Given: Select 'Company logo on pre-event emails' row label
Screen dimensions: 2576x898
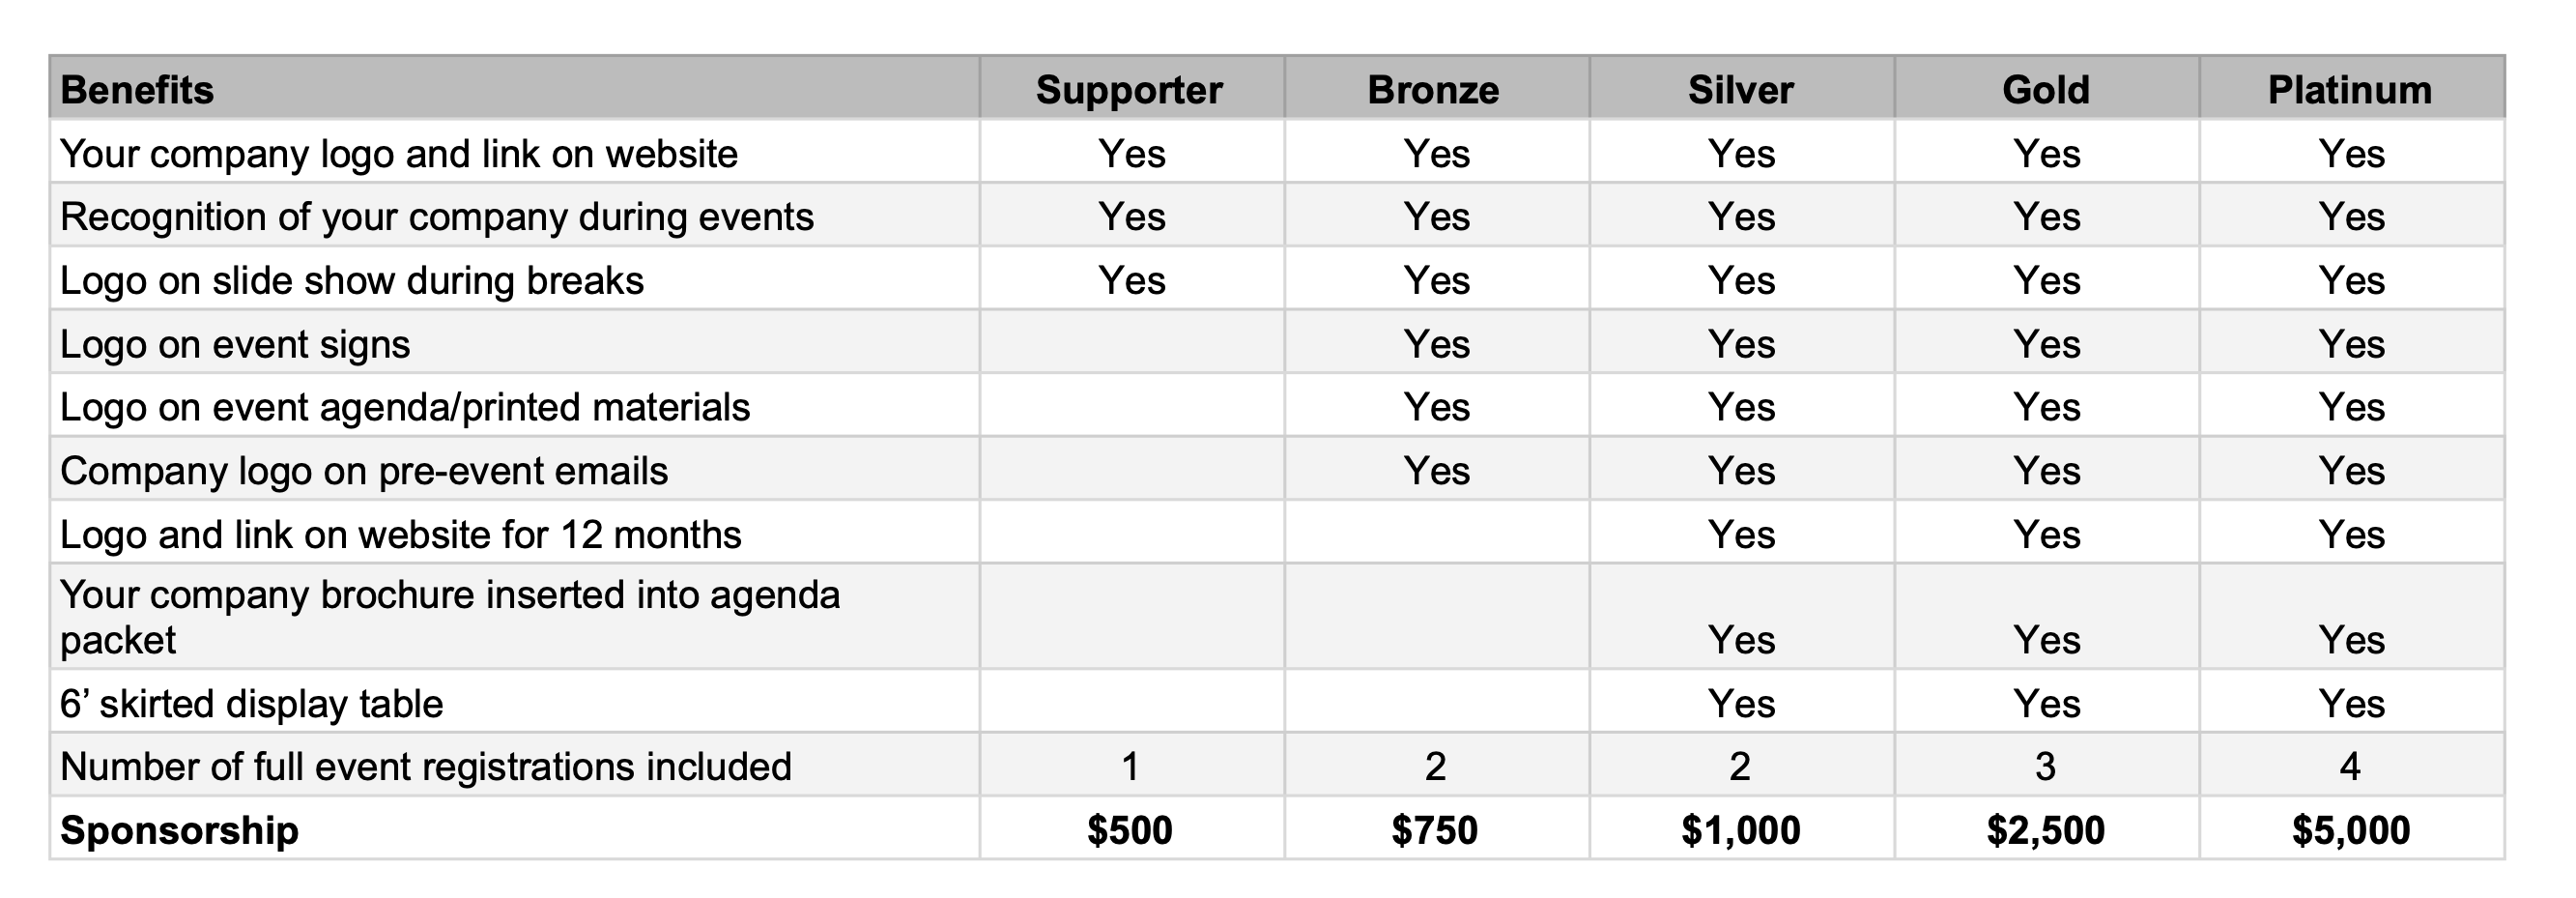Looking at the screenshot, I should pyautogui.click(x=364, y=471).
